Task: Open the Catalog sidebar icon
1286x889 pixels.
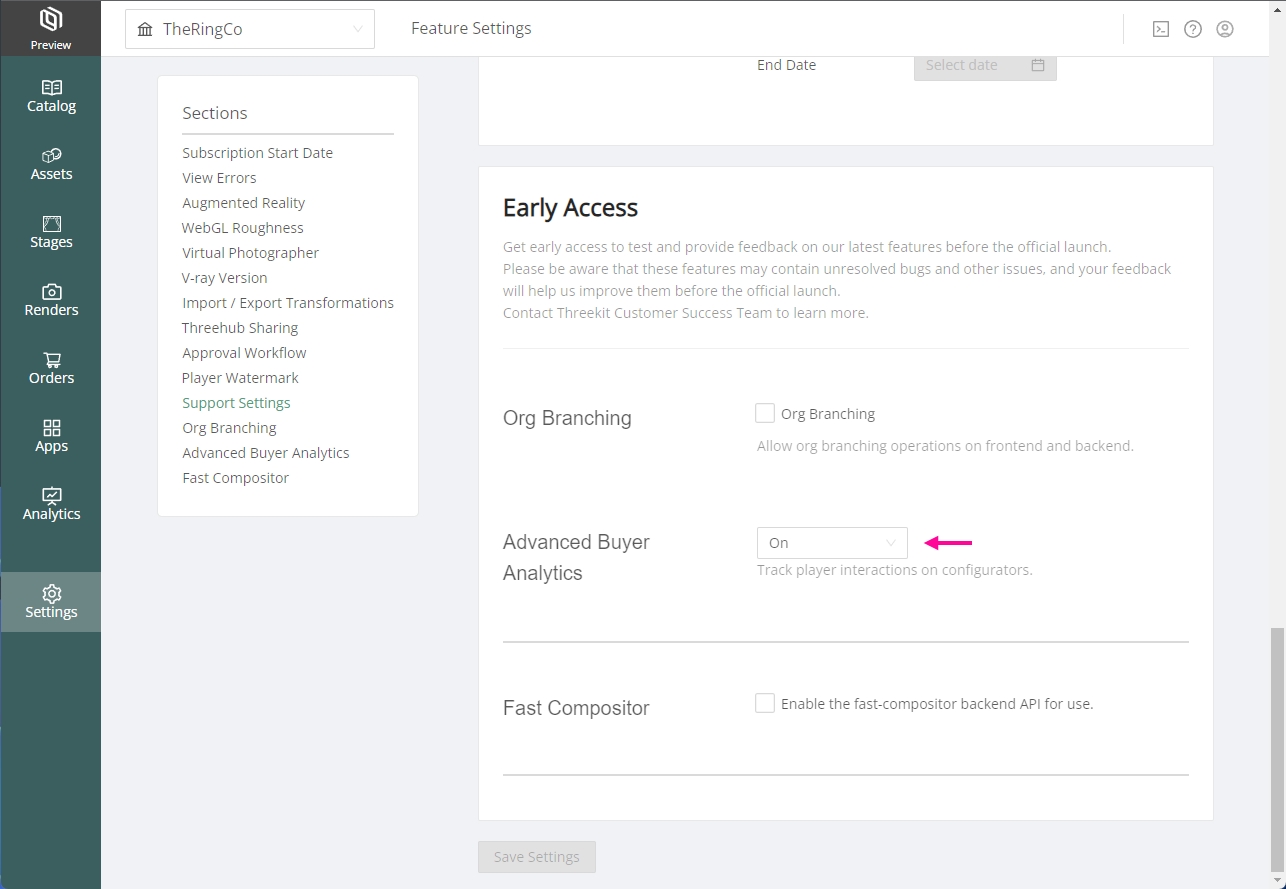Action: (51, 88)
